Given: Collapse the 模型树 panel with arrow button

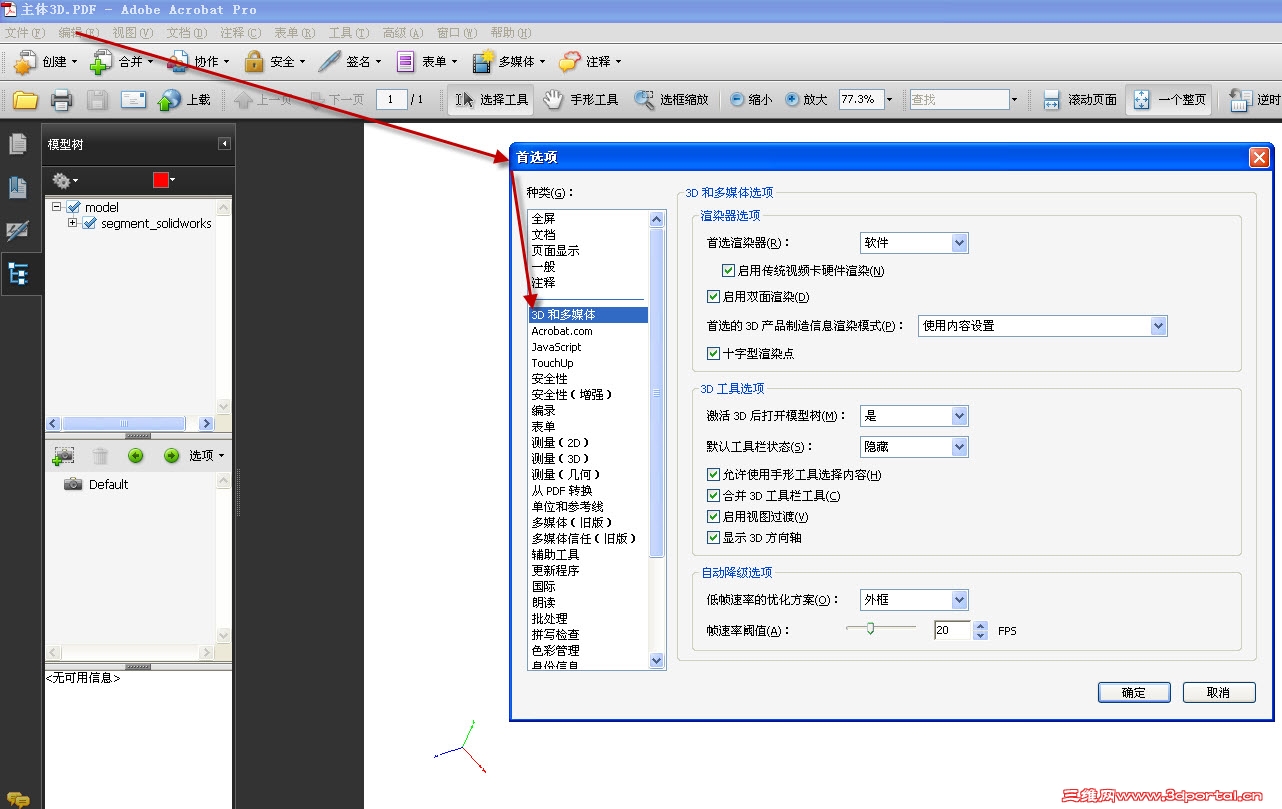Looking at the screenshot, I should [x=224, y=144].
